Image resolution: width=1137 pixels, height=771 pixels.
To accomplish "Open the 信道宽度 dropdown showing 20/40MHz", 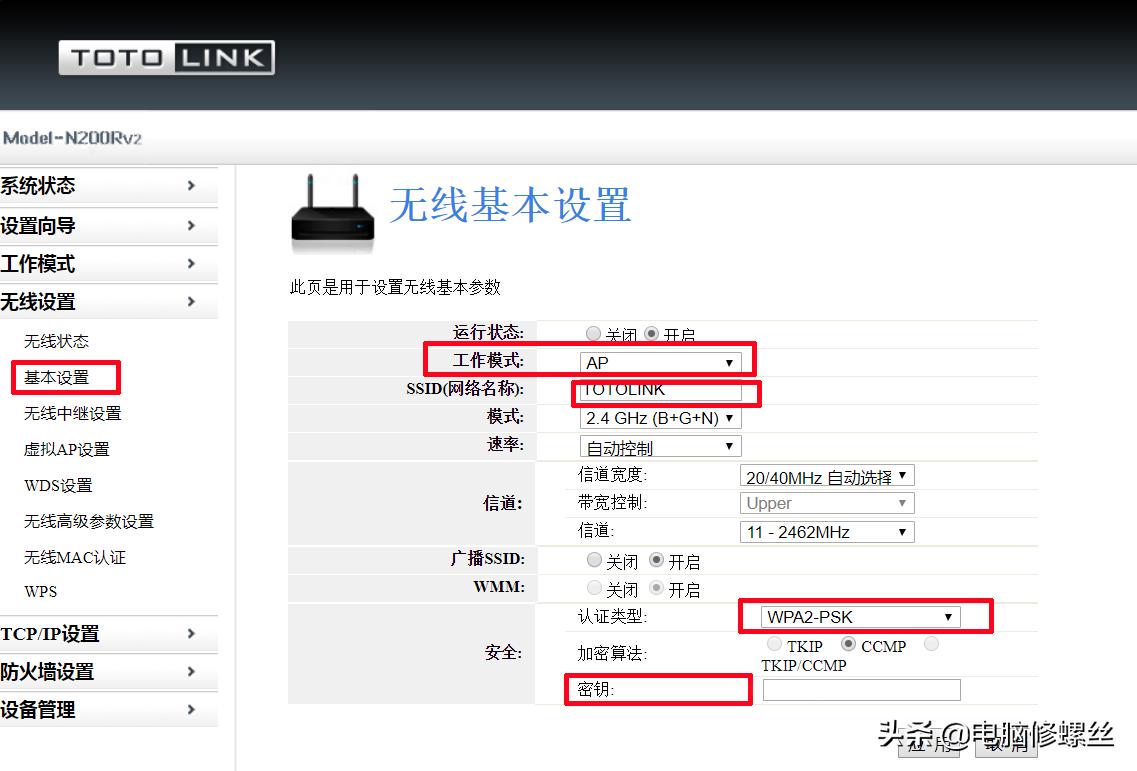I will pyautogui.click(x=826, y=475).
